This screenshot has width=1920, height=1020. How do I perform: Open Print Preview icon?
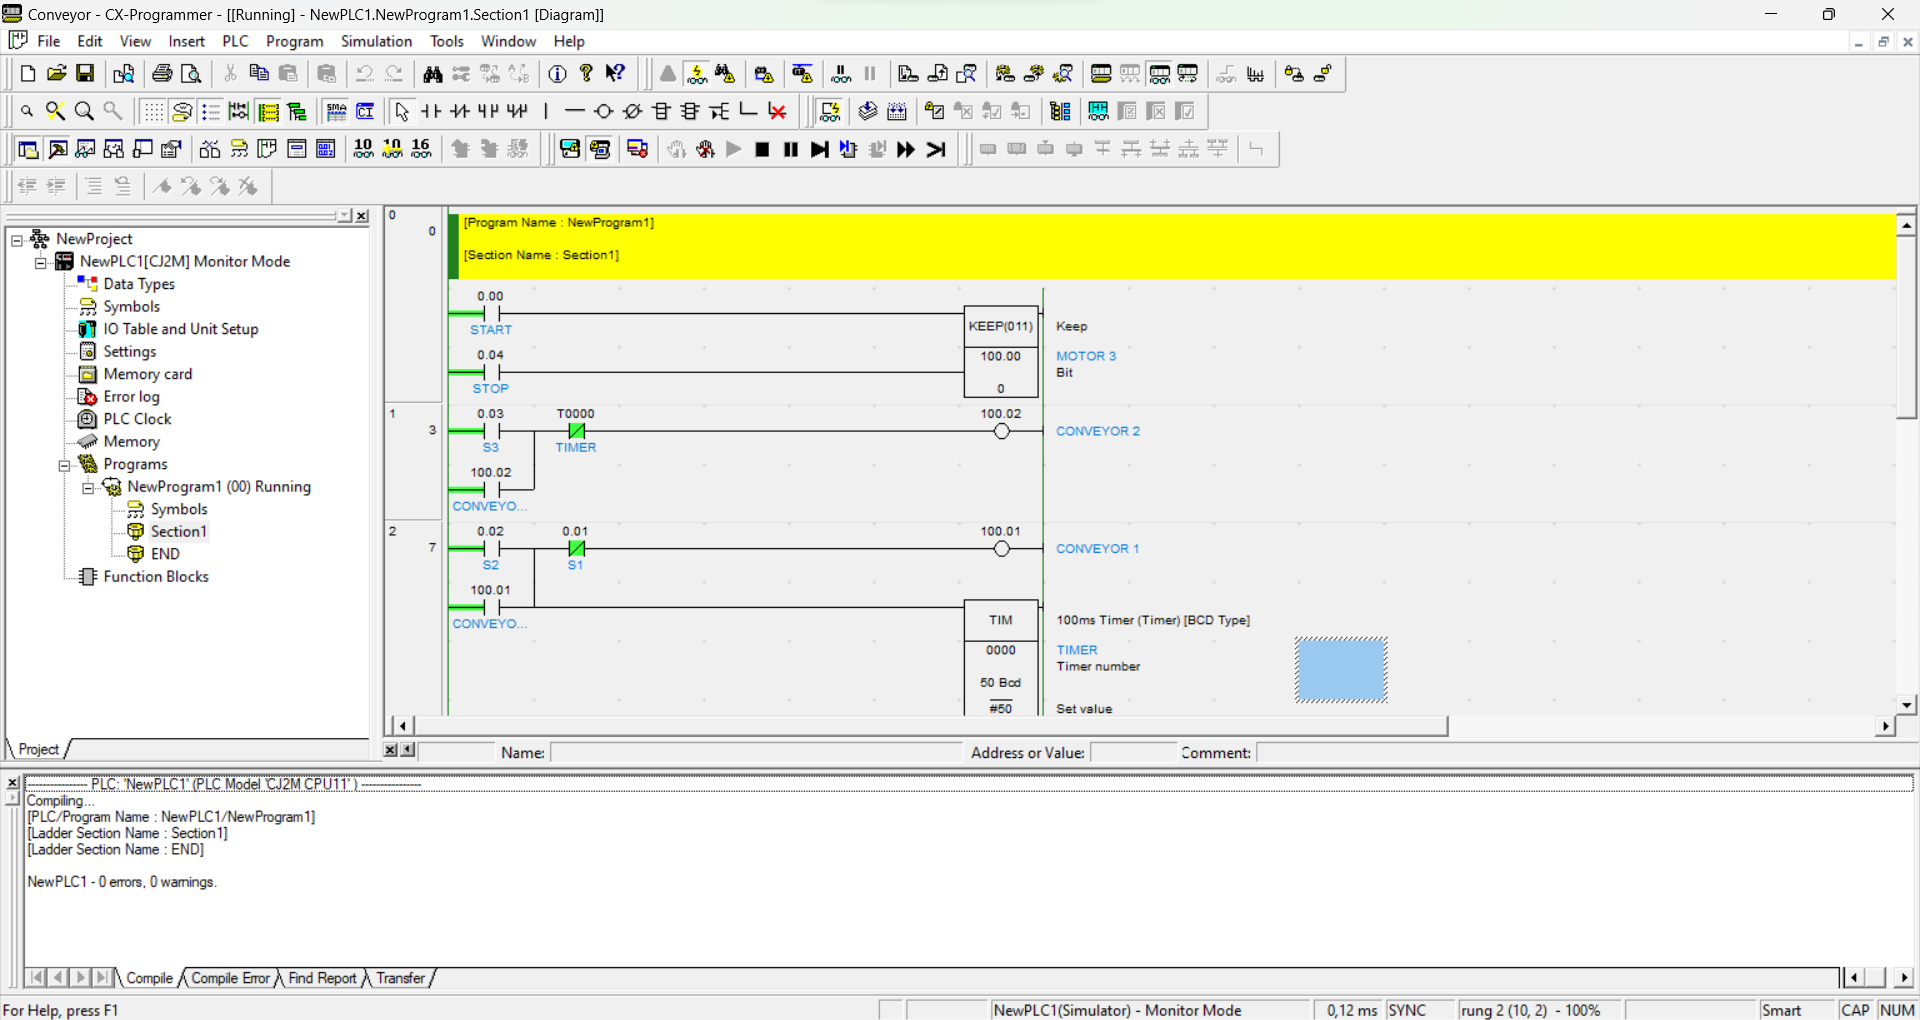point(191,74)
